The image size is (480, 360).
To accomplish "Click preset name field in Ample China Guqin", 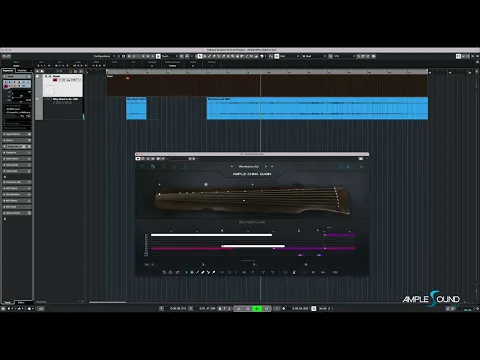I will pyautogui.click(x=249, y=166).
